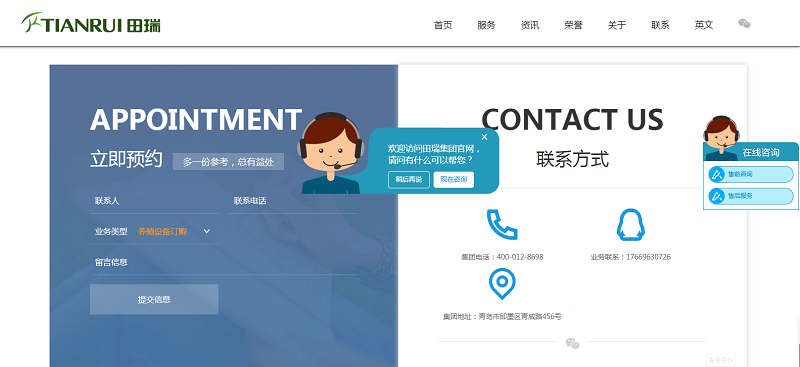Viewport: 800px width, 367px height.
Task: Open the 售后服务 chat button
Action: (751, 196)
